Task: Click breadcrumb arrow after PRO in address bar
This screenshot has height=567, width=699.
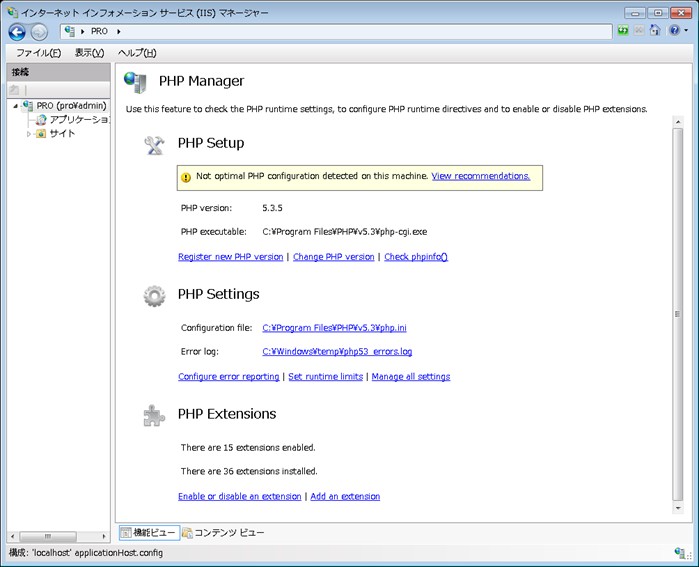Action: [119, 31]
